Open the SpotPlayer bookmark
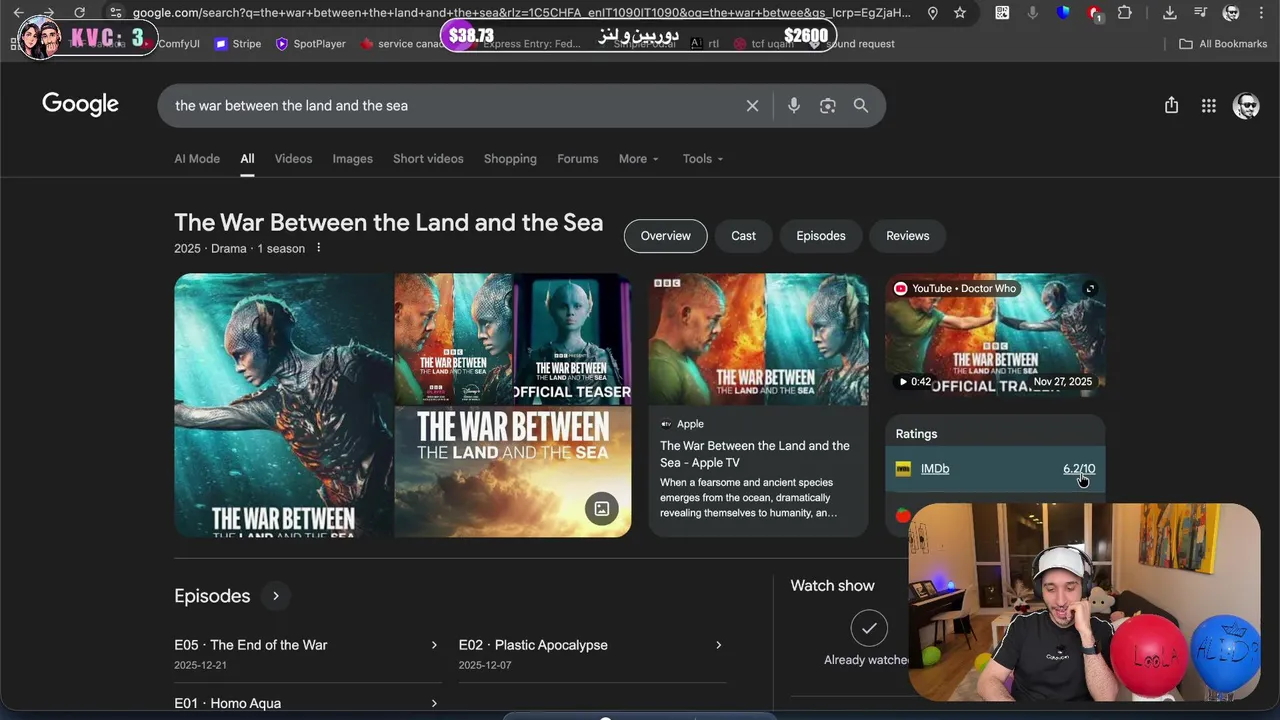 point(310,44)
